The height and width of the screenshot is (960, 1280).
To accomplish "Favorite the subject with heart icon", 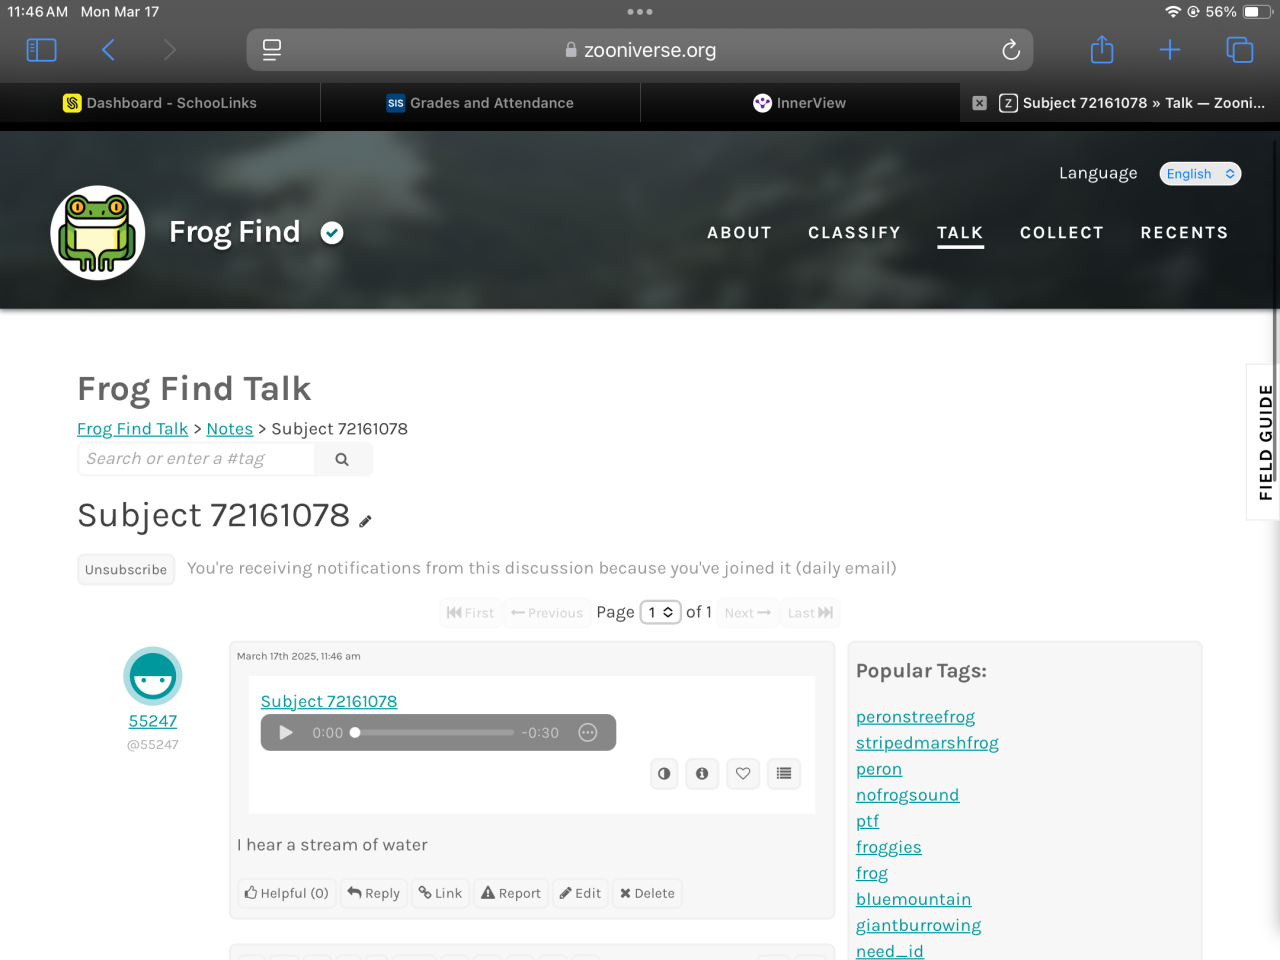I will click(x=743, y=774).
